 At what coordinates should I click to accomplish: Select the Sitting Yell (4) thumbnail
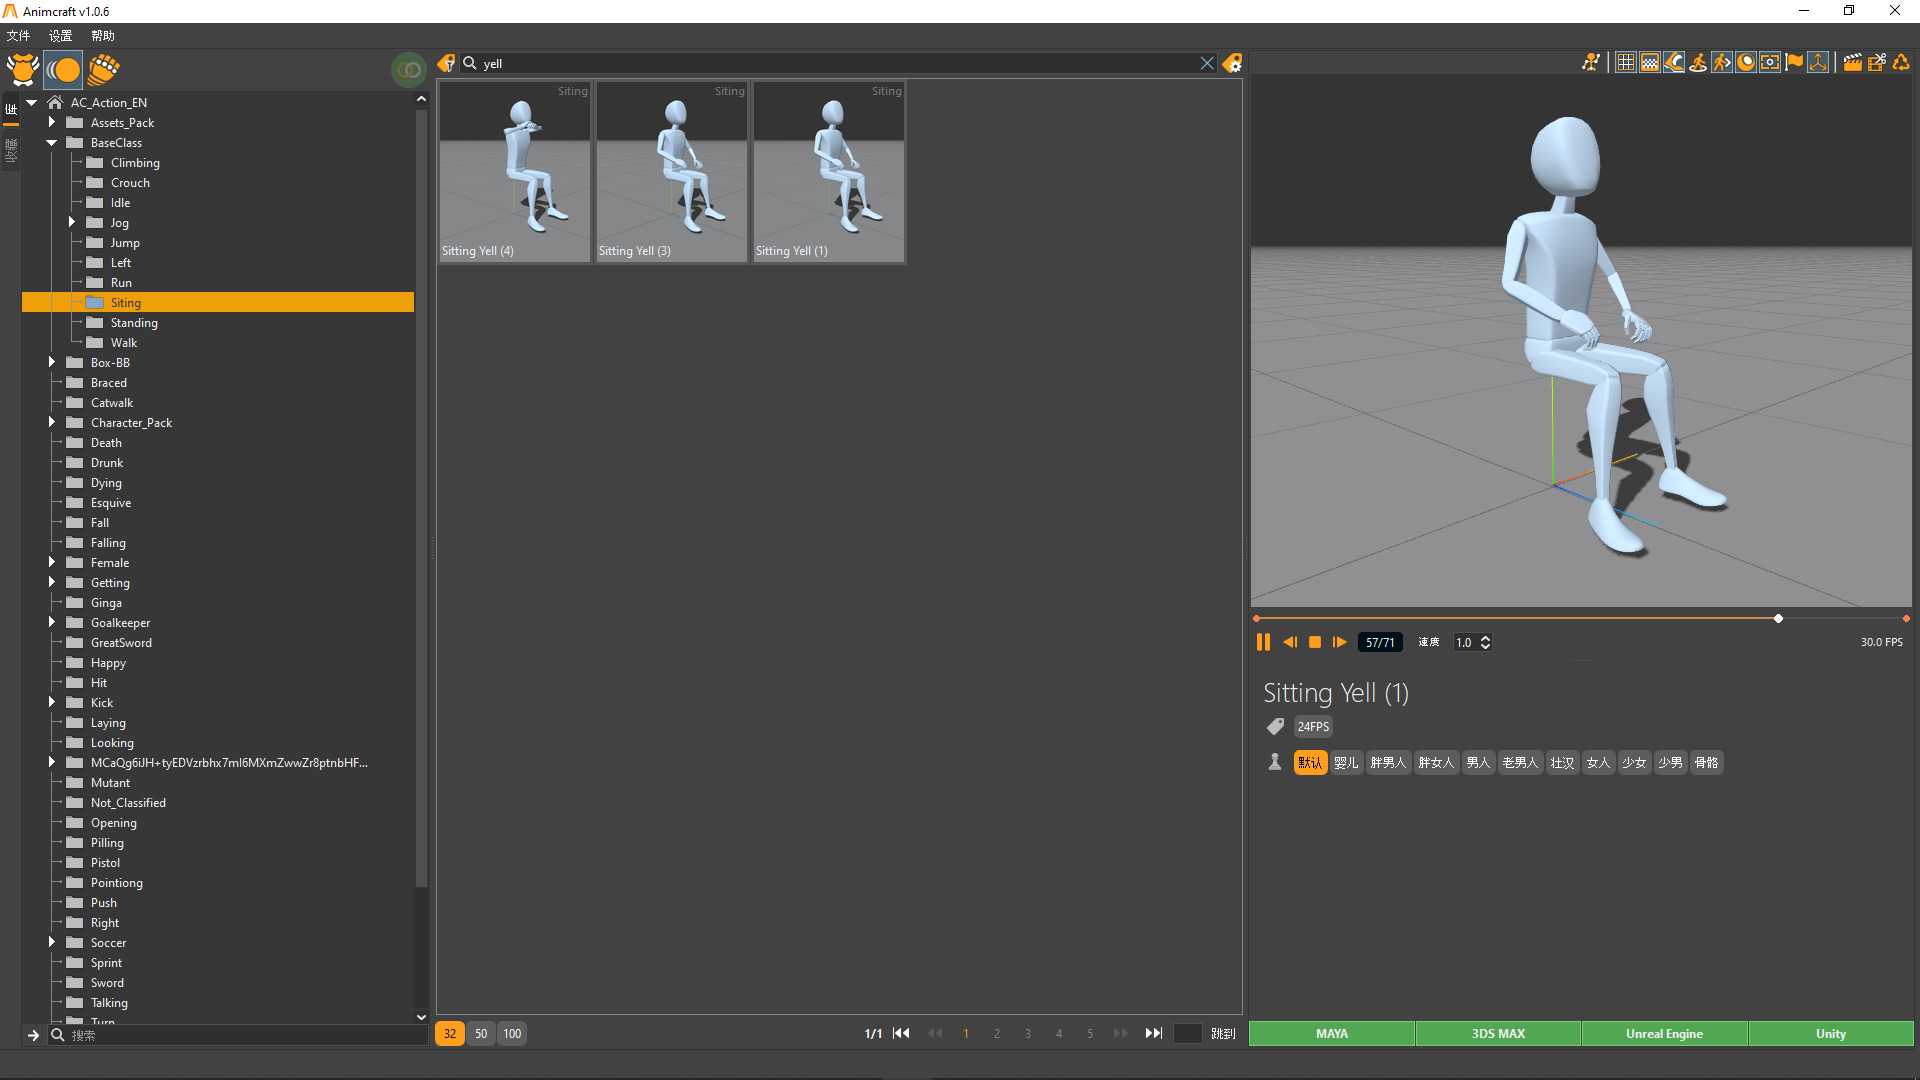coord(515,172)
